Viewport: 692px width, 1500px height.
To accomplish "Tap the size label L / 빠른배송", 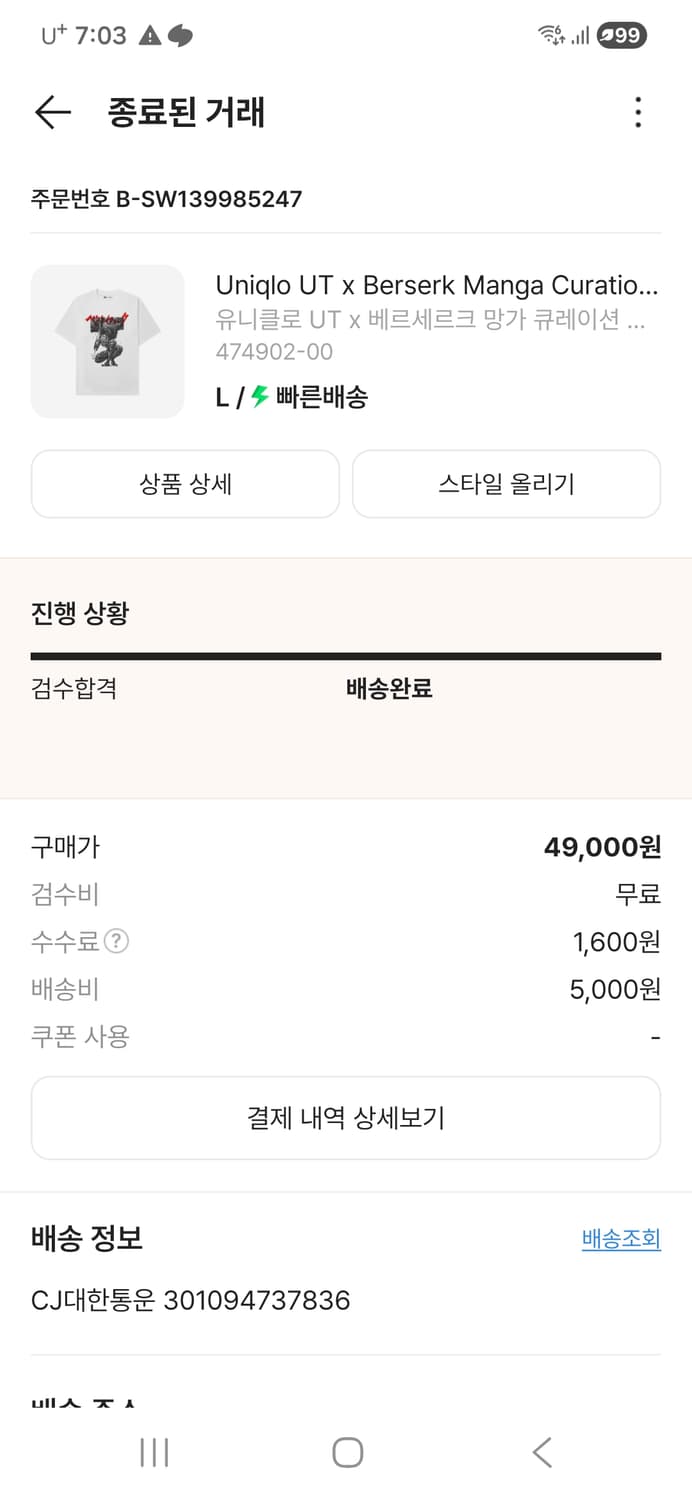I will (x=295, y=397).
